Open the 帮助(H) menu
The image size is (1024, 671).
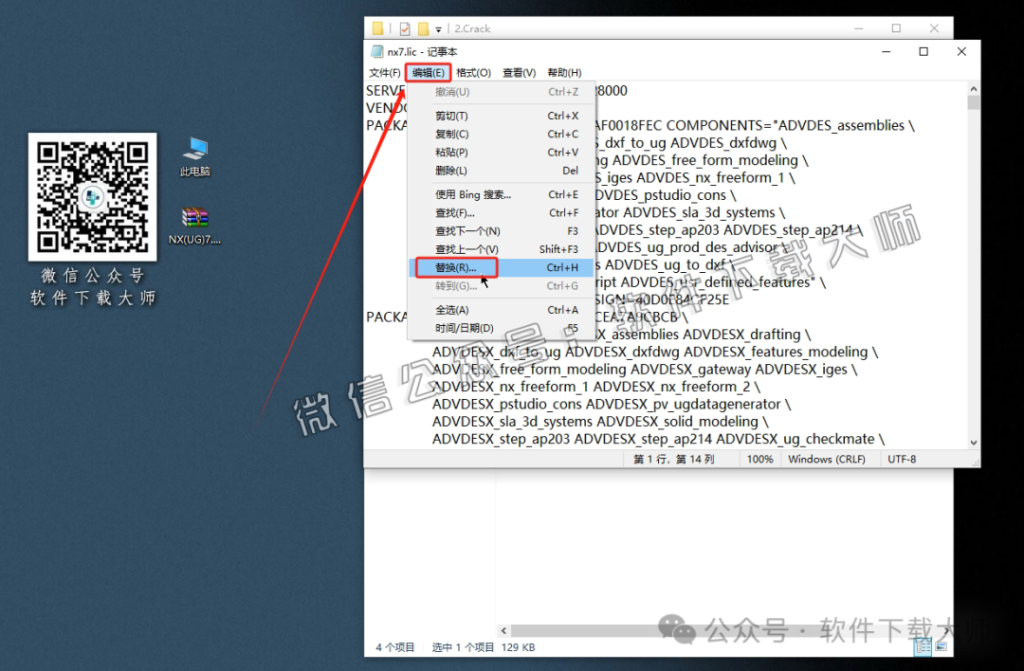[564, 73]
